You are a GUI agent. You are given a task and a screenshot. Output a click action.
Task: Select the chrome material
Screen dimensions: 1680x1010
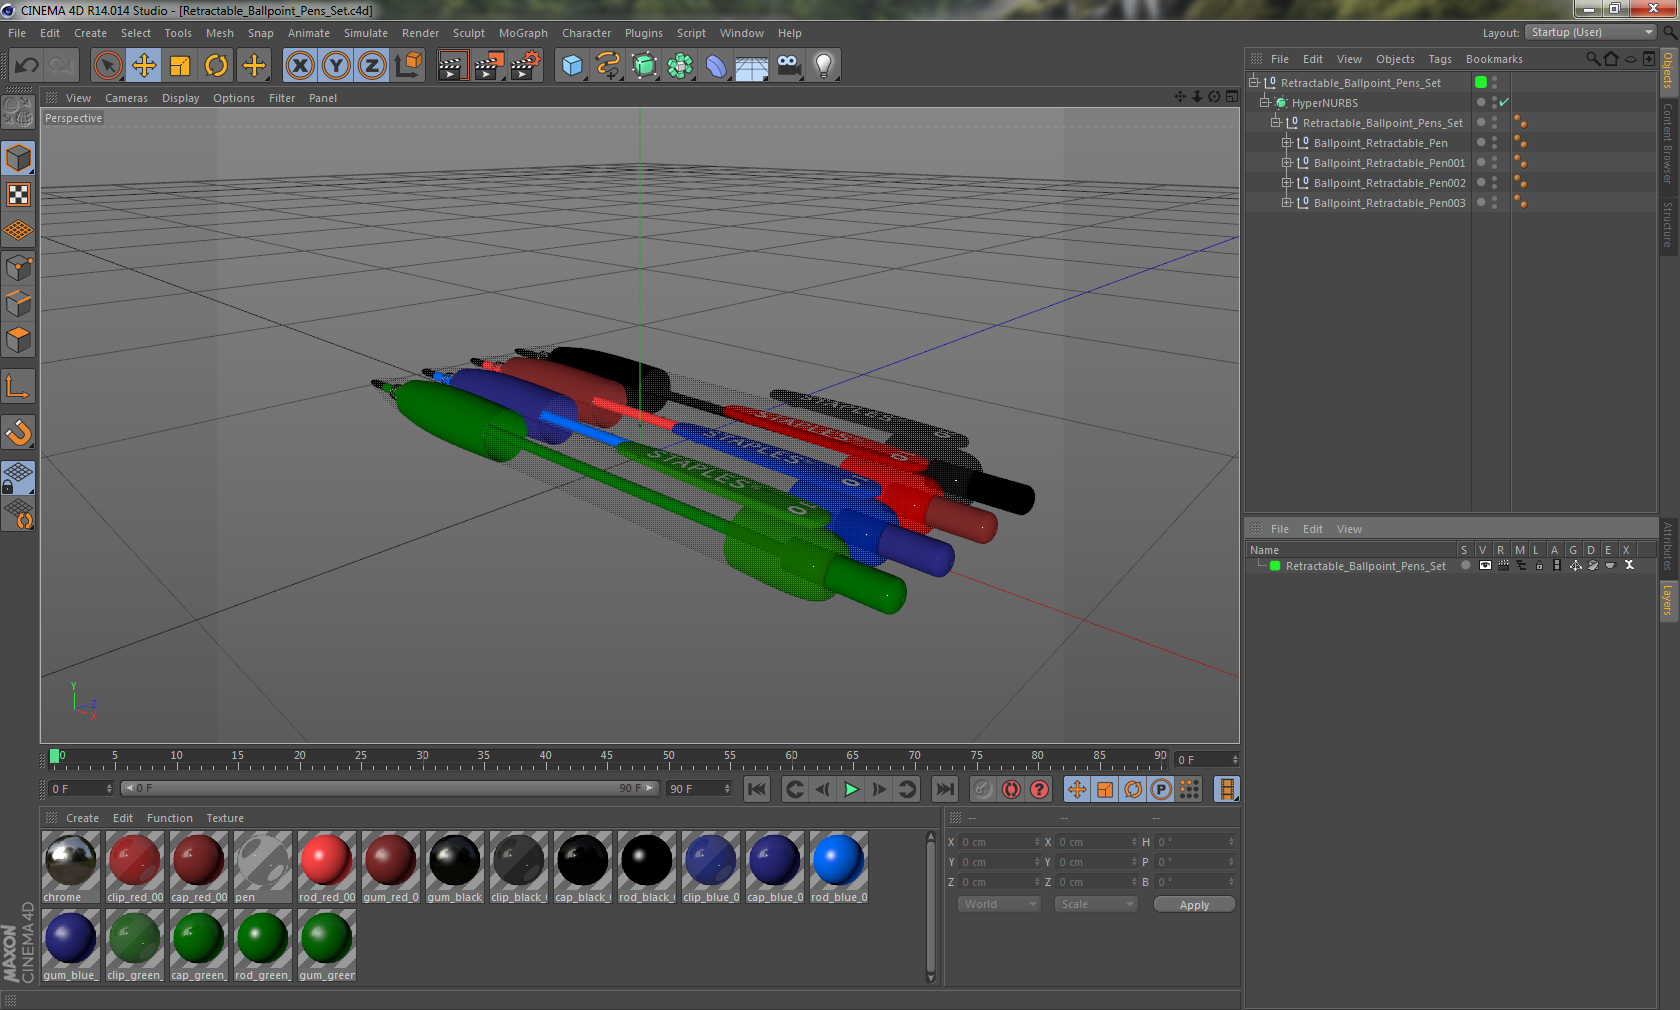71,867
